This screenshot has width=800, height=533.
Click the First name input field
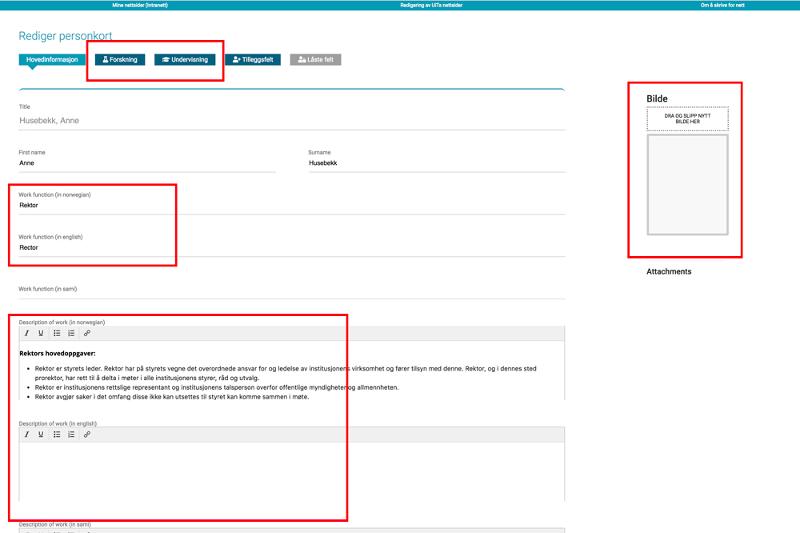point(147,162)
